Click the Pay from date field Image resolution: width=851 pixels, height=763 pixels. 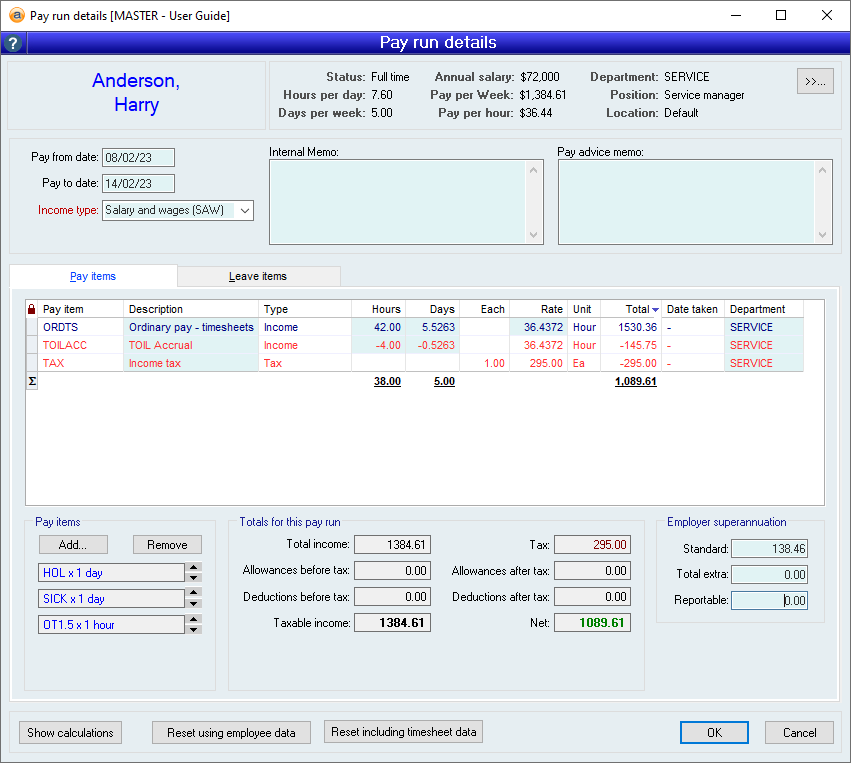point(138,157)
